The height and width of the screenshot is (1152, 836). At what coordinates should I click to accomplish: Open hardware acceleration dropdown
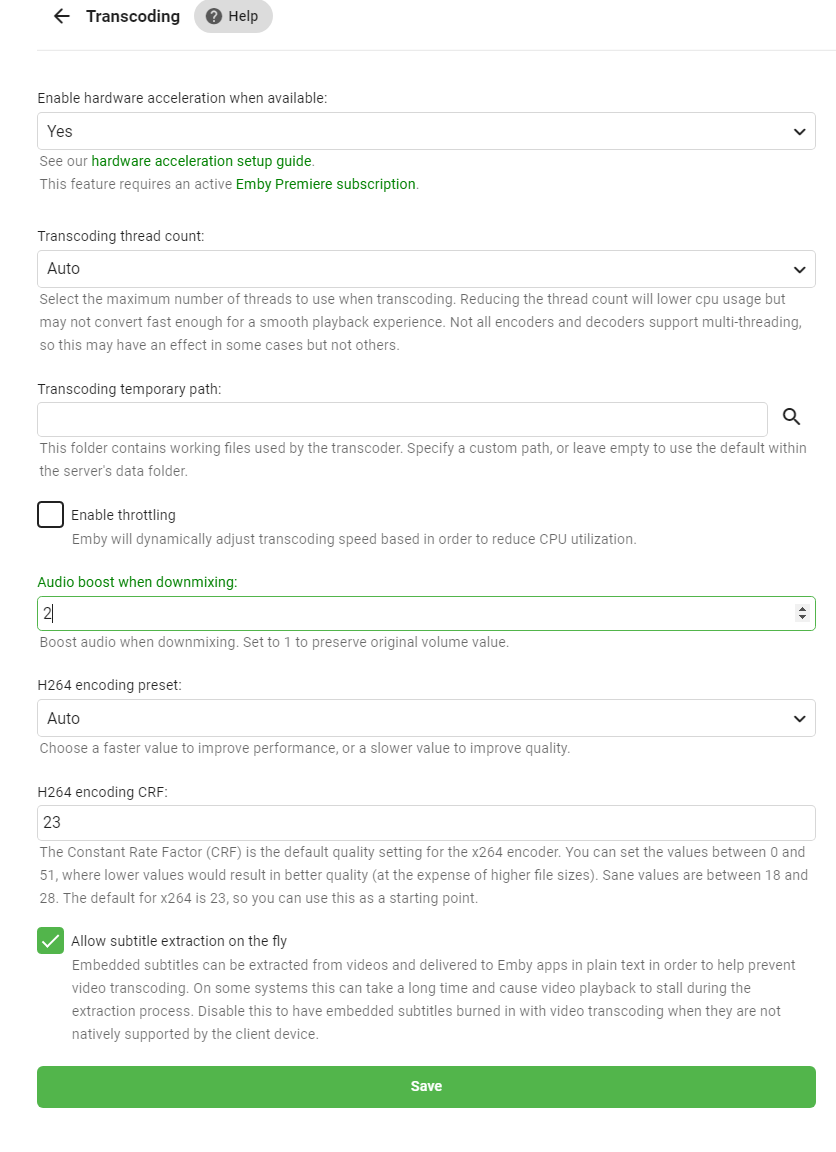click(x=426, y=131)
